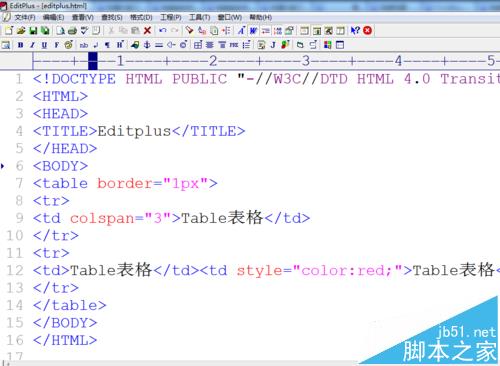Click the Help pointer question mark icon

click(x=355, y=31)
